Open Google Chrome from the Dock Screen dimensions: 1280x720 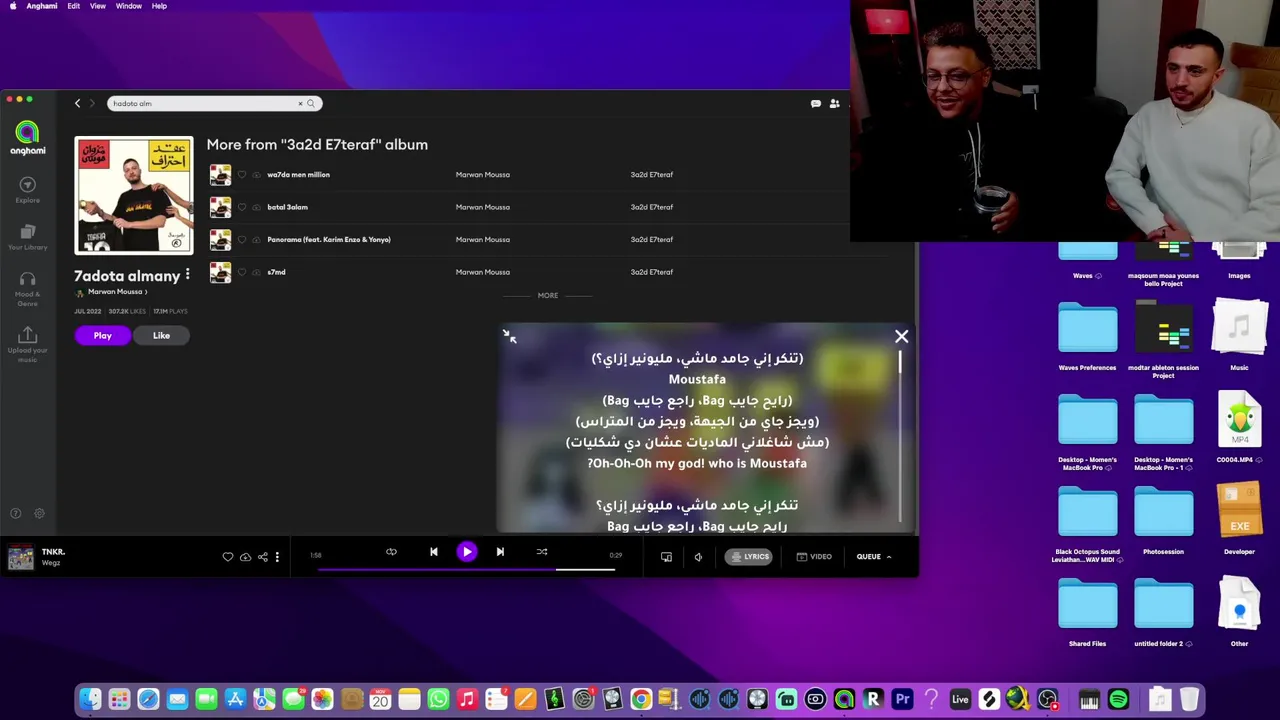click(x=641, y=700)
